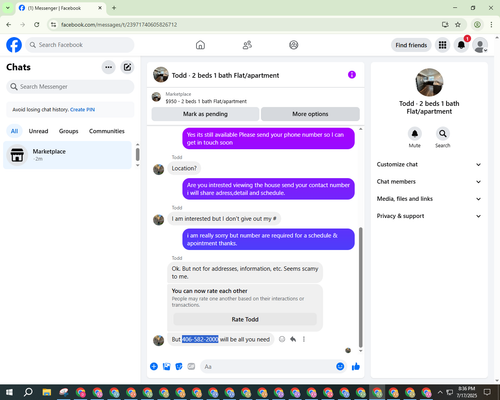This screenshot has height=400, width=500.
Task: Expand Media, files and links section
Action: click(429, 199)
